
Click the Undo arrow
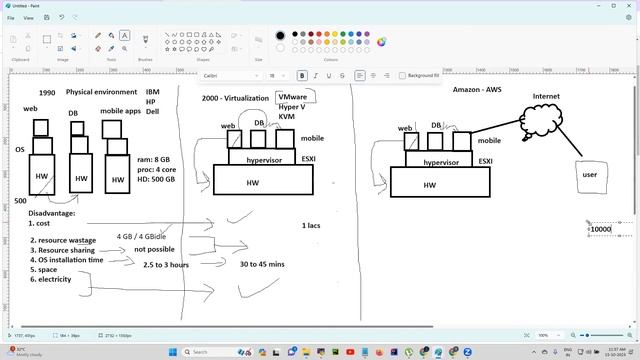point(61,18)
